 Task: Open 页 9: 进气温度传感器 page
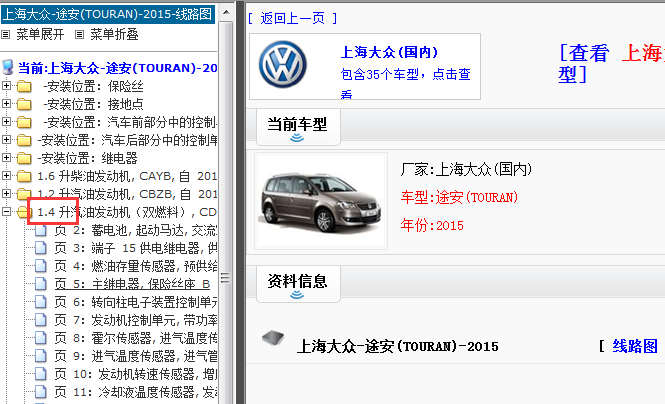(x=136, y=357)
